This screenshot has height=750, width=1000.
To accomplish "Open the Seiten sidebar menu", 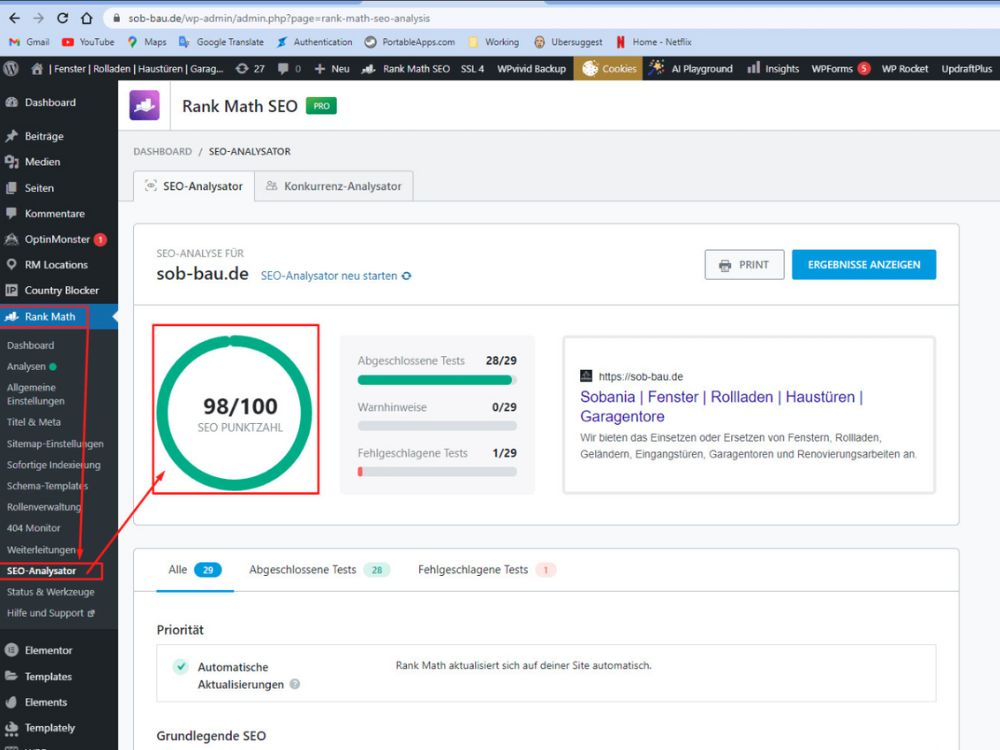I will tap(59, 188).
